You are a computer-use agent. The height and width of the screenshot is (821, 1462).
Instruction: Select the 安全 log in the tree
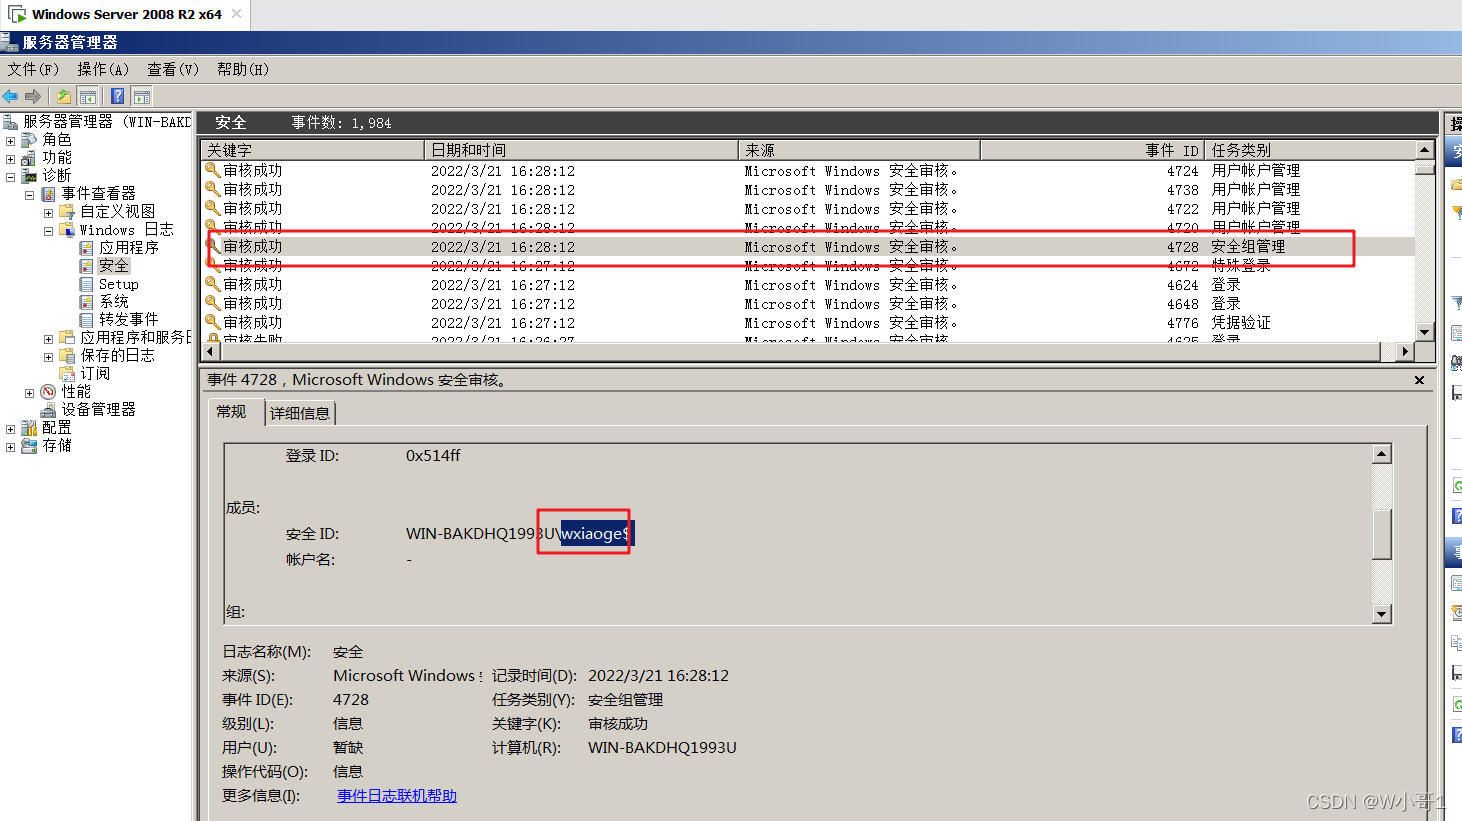(x=114, y=266)
